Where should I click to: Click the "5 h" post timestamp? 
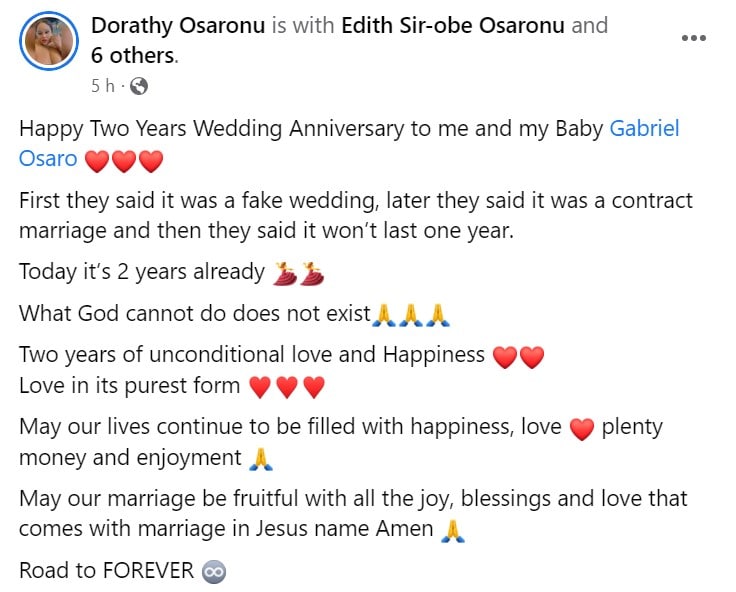click(103, 86)
